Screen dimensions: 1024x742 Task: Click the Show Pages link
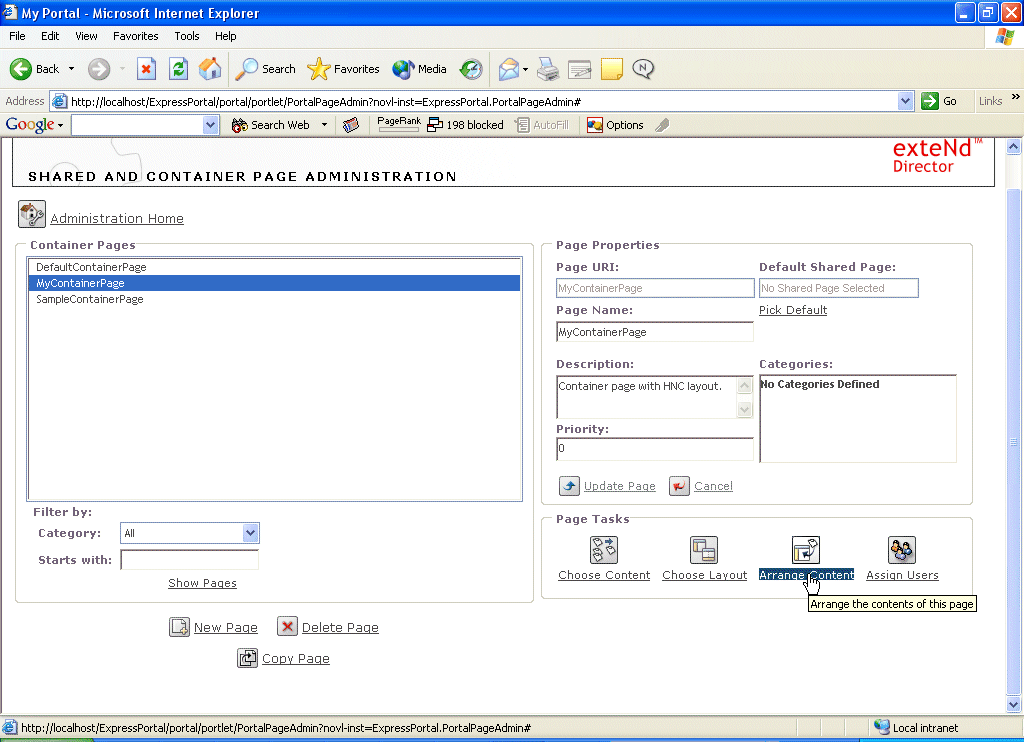(x=202, y=583)
